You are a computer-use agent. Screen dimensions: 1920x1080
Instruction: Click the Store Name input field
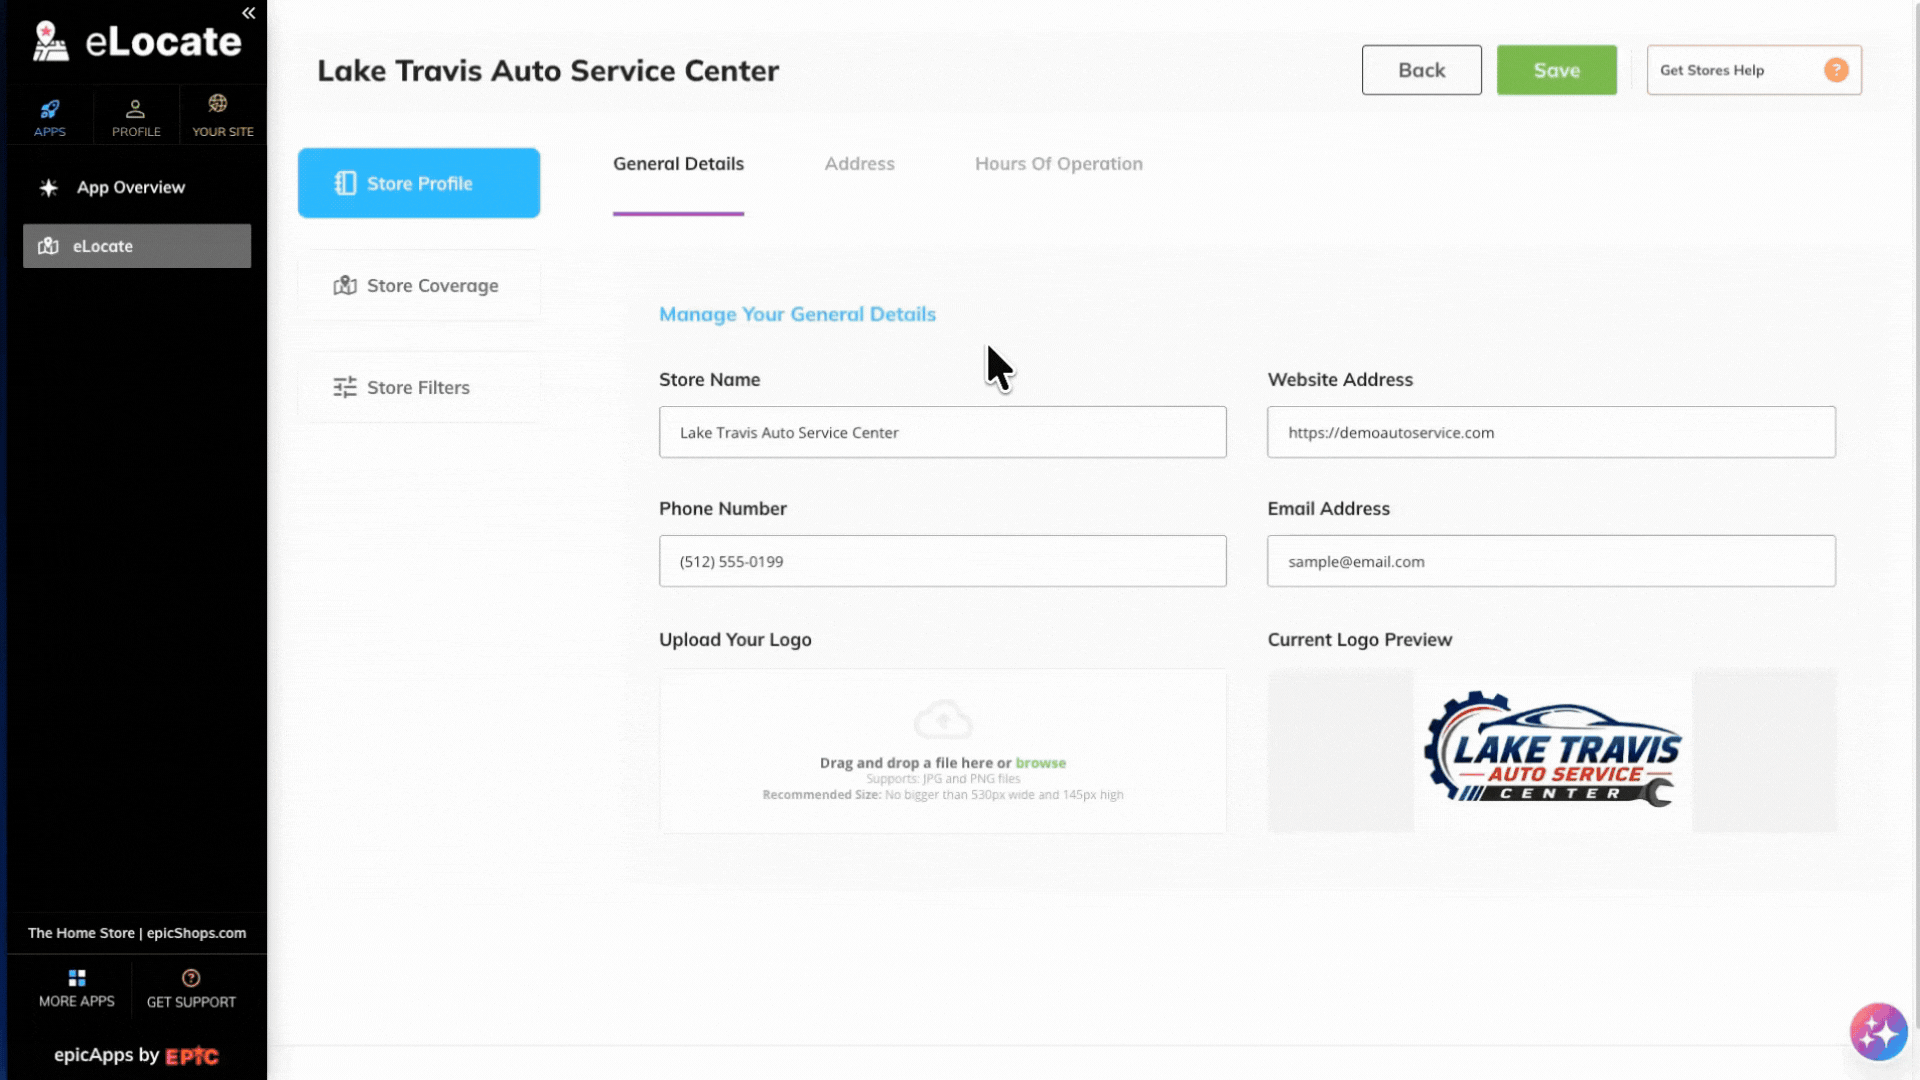click(x=943, y=432)
